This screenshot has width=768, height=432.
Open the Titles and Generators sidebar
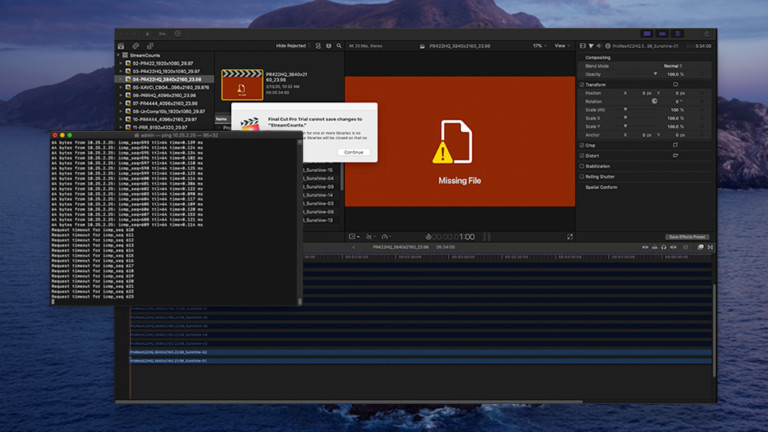click(151, 46)
